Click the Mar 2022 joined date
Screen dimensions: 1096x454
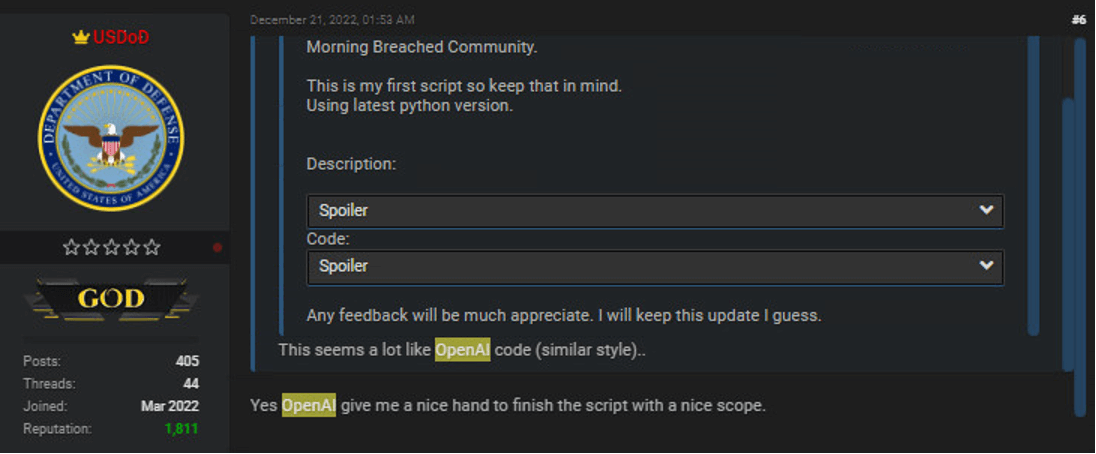pyautogui.click(x=170, y=406)
